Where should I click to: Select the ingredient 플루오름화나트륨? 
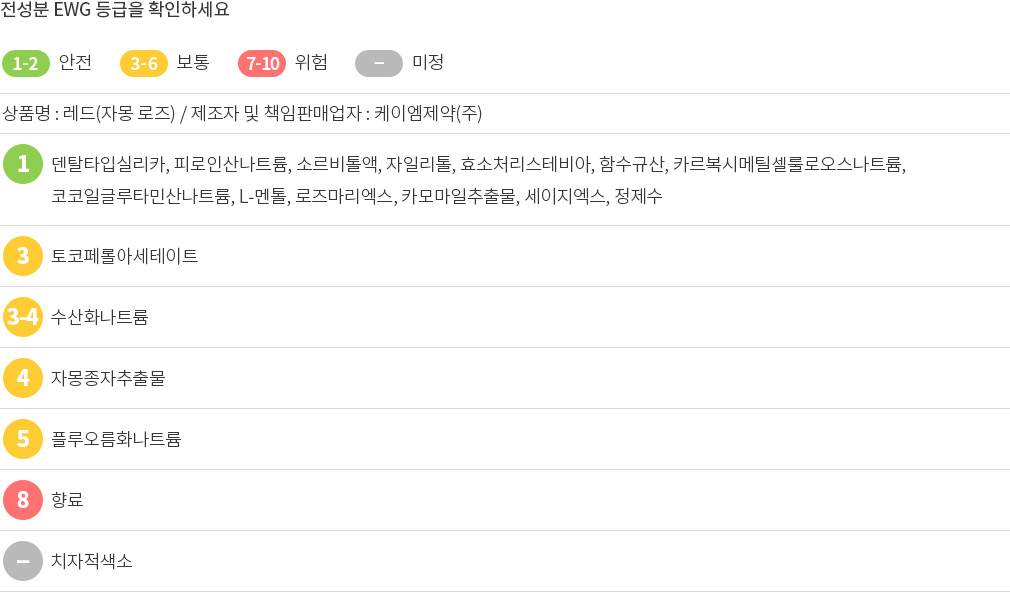pyautogui.click(x=116, y=439)
